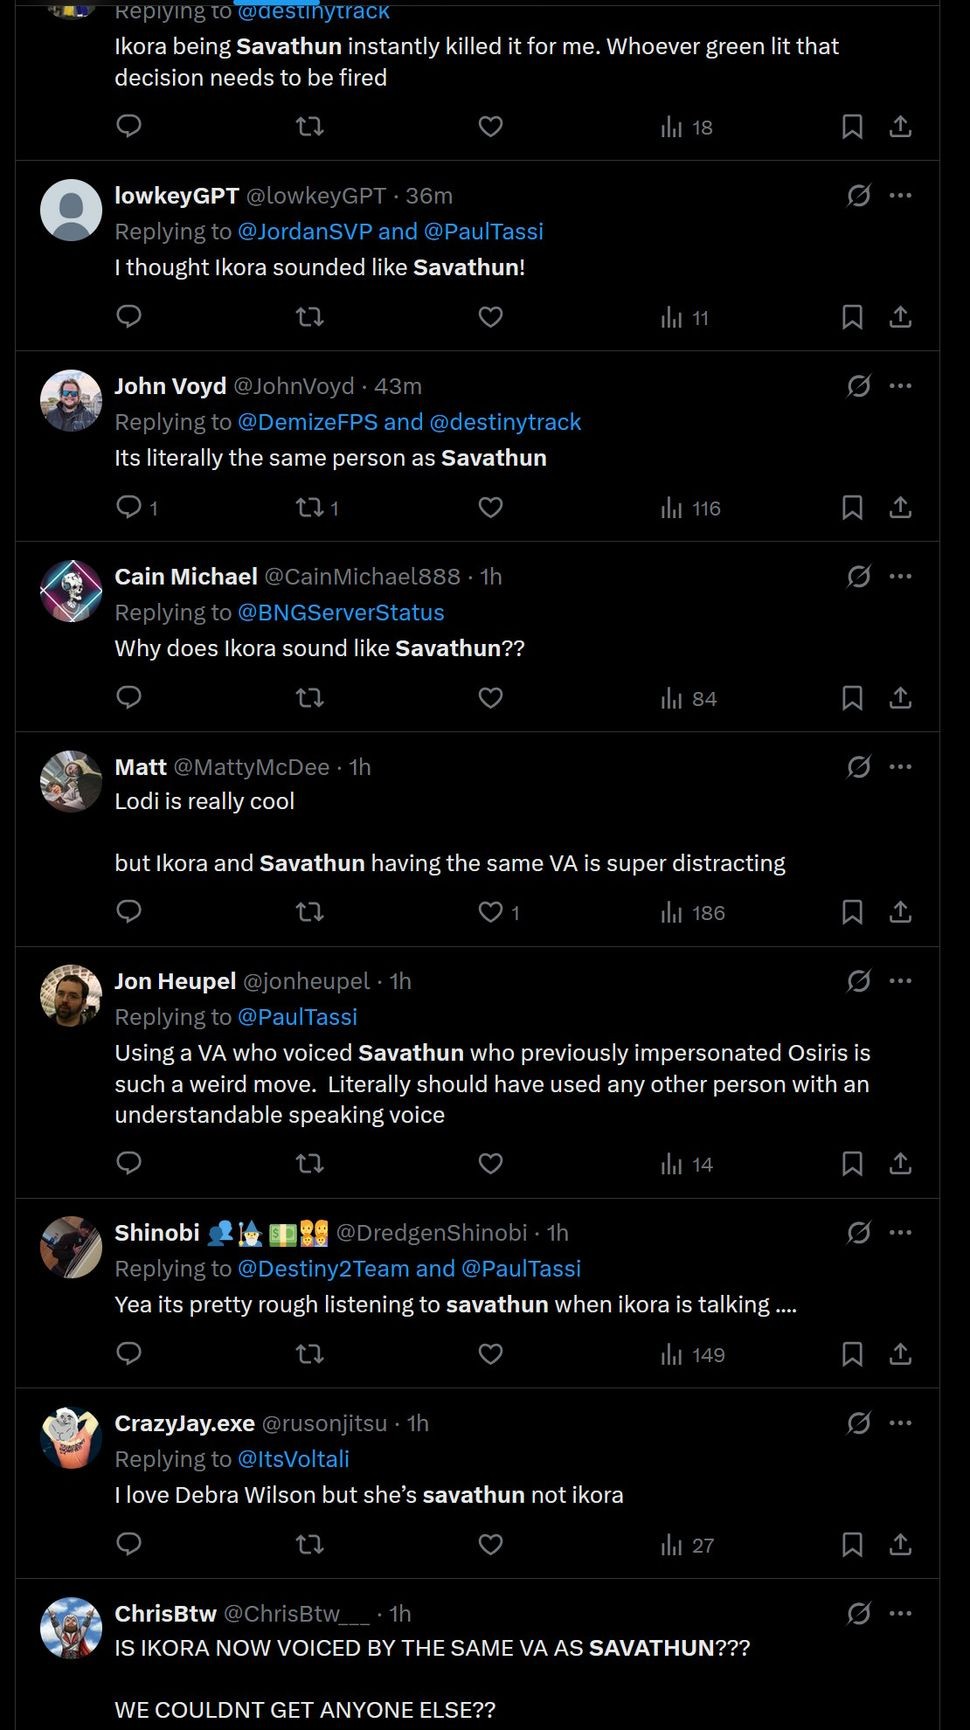Reply to lowkeyGPT's tweet

(x=129, y=317)
